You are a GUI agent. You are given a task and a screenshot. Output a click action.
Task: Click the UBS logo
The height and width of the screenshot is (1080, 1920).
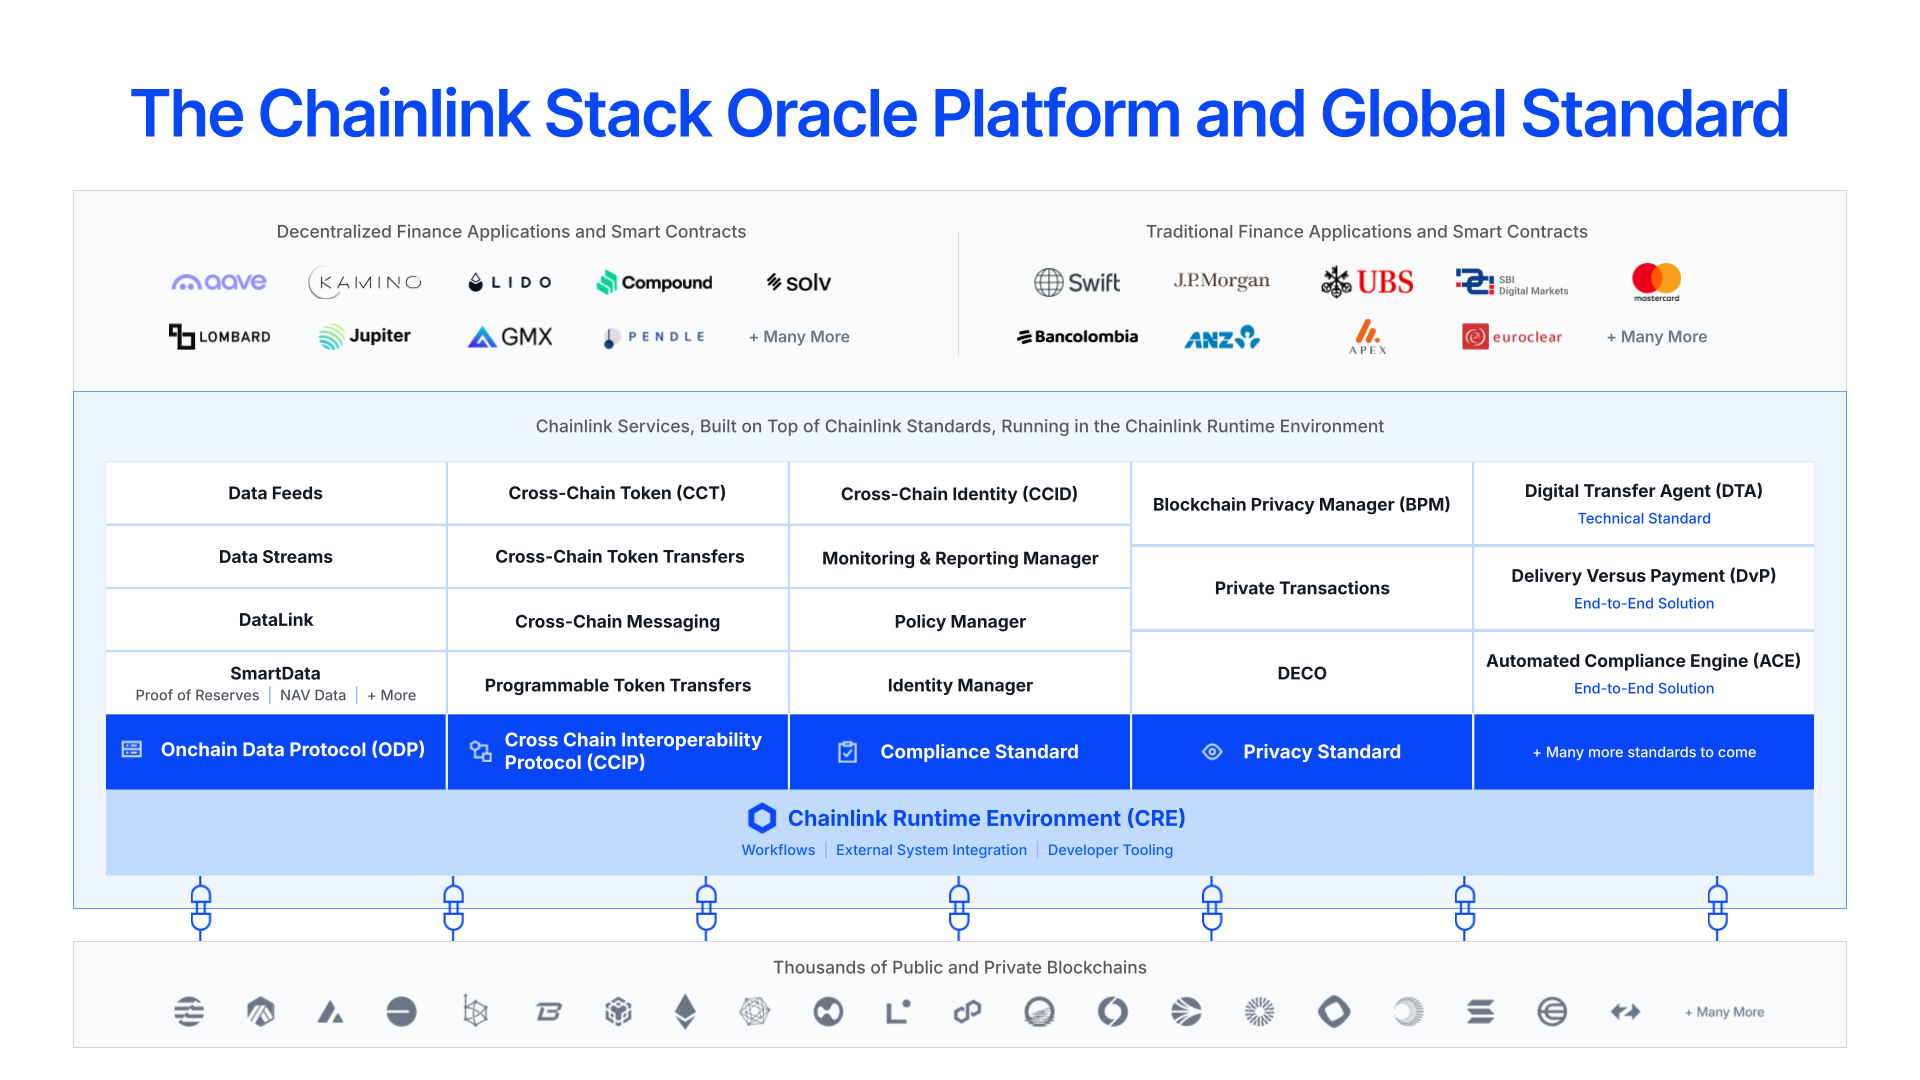[x=1367, y=282]
